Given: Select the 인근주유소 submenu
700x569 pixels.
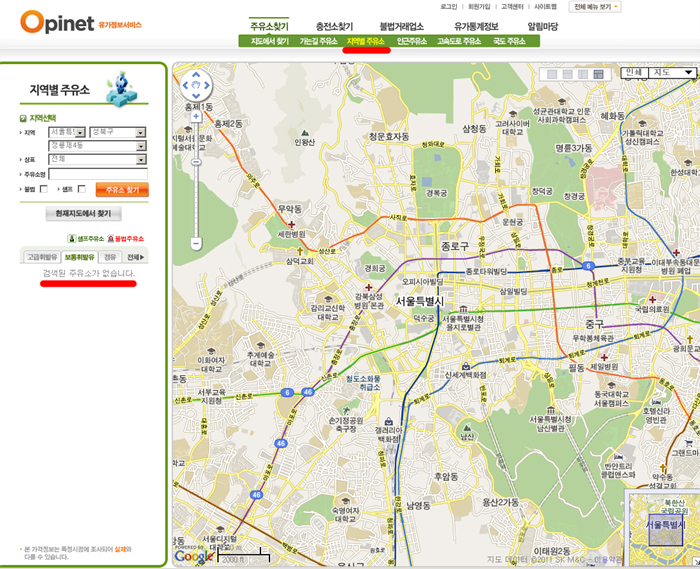Looking at the screenshot, I should coord(412,42).
